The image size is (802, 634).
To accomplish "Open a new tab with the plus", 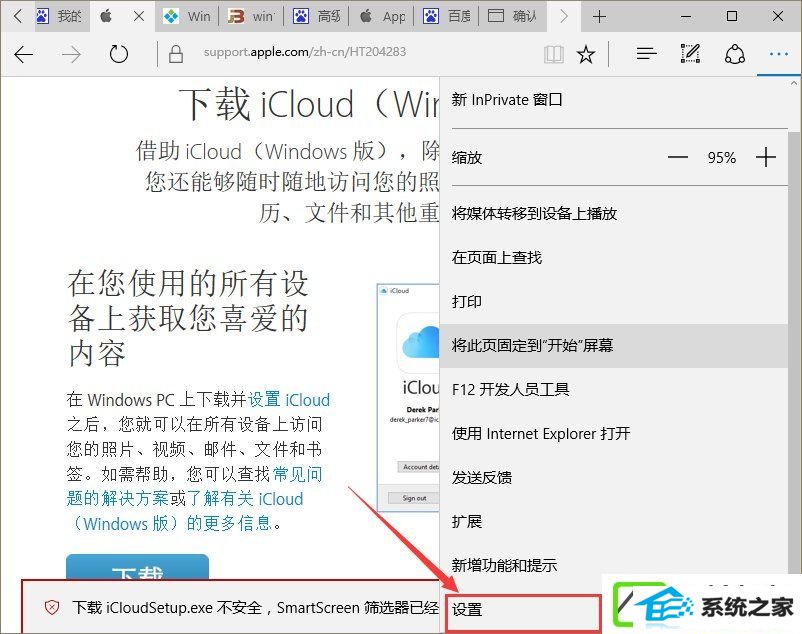I will (599, 16).
